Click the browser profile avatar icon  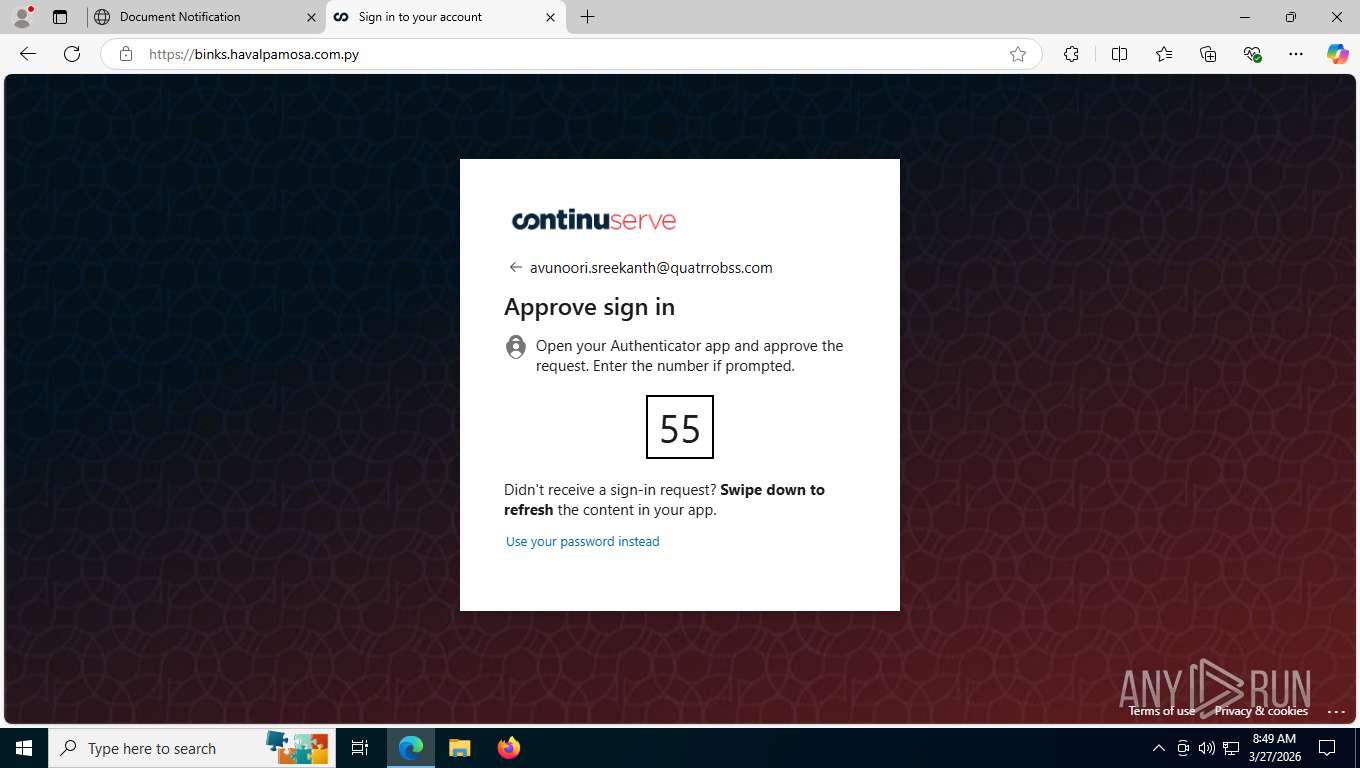coord(22,17)
